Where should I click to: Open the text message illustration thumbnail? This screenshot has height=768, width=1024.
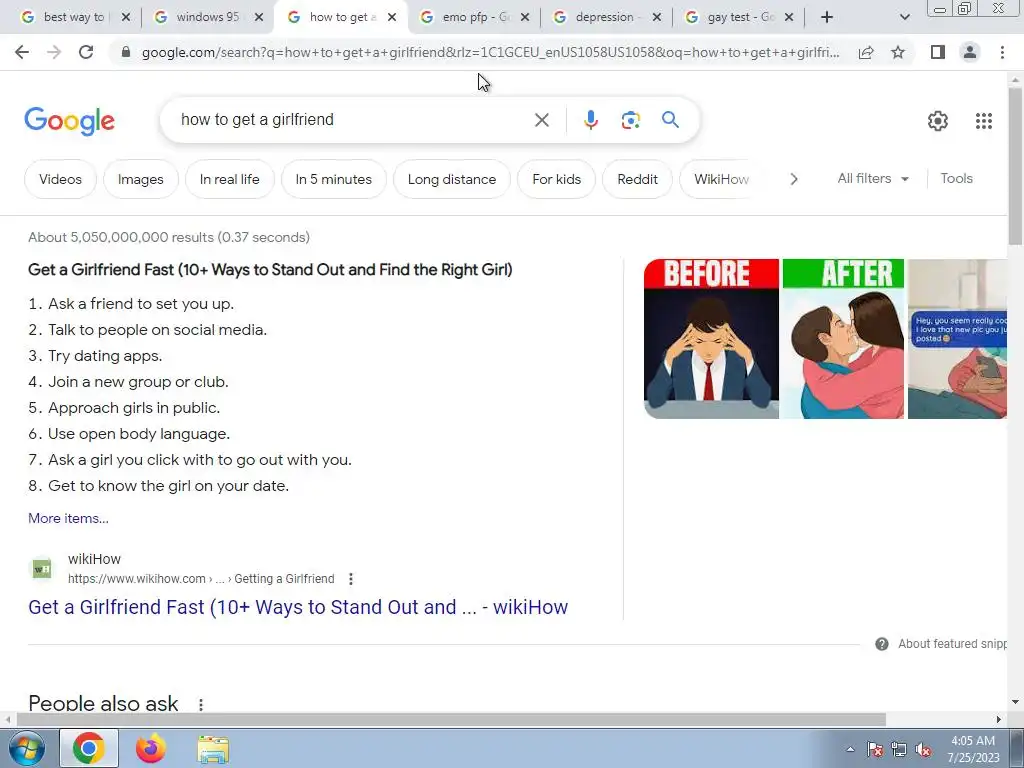(x=957, y=339)
